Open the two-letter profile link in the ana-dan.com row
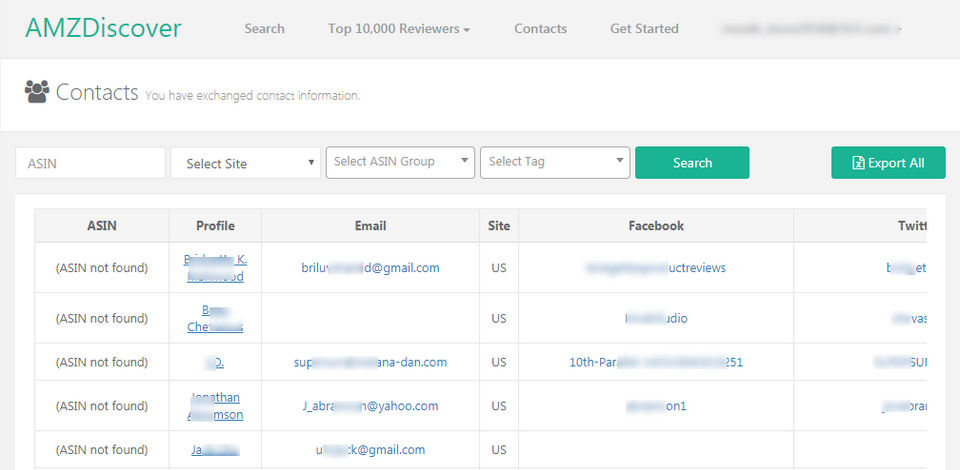Image resolution: width=960 pixels, height=470 pixels. pyautogui.click(x=216, y=362)
